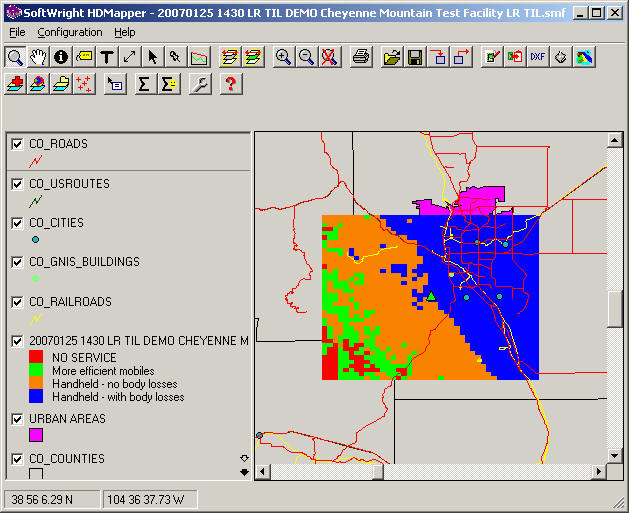Click the red scattered points icon
This screenshot has width=629, height=513.
point(84,84)
